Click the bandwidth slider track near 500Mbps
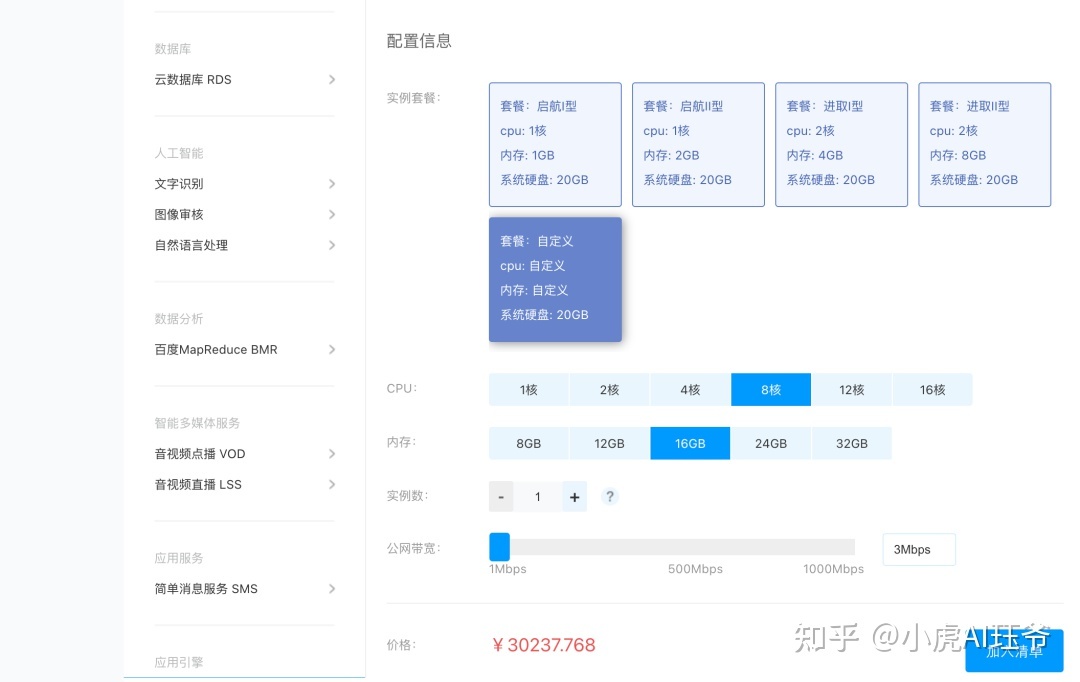This screenshot has width=1080, height=682. pos(696,547)
